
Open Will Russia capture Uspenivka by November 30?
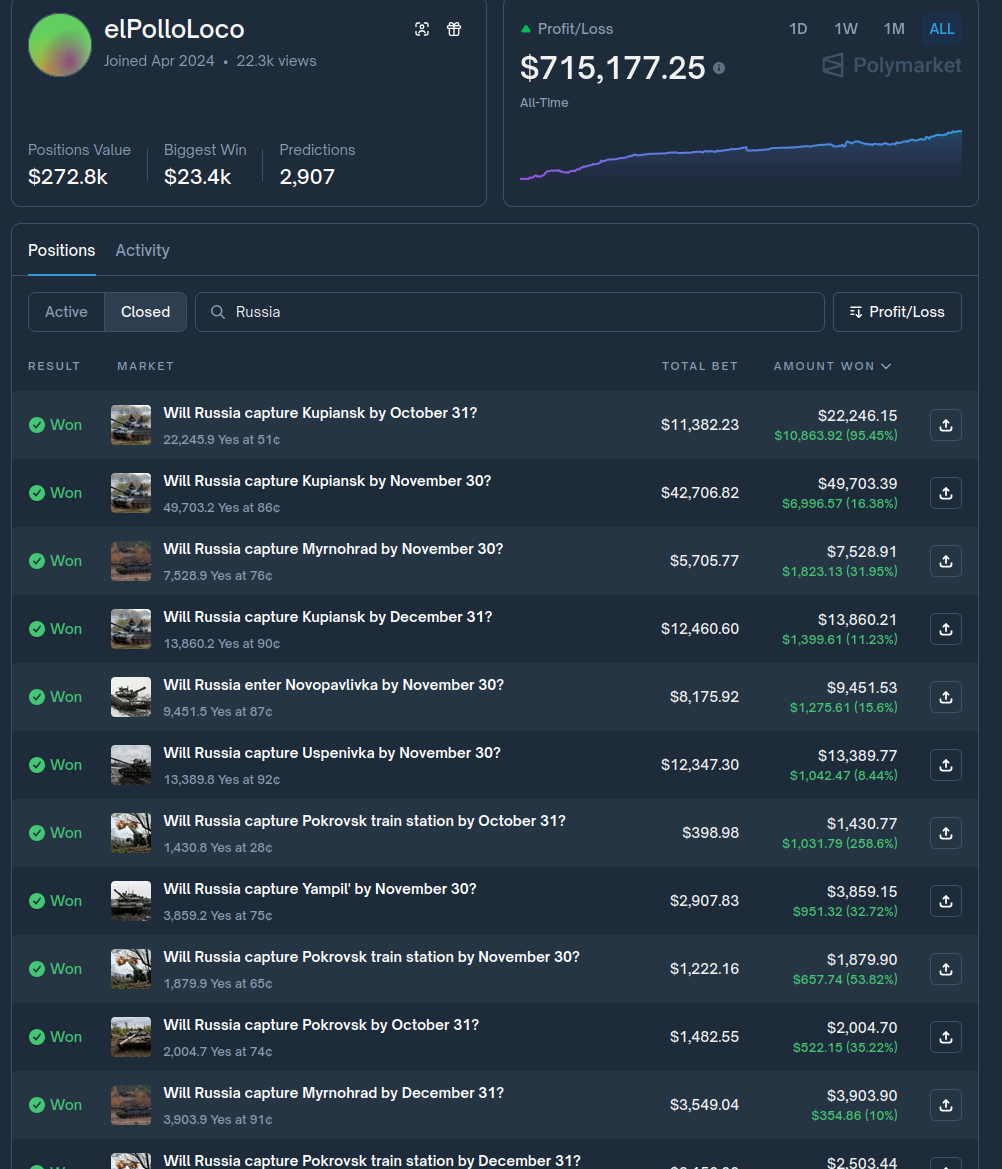(x=332, y=753)
